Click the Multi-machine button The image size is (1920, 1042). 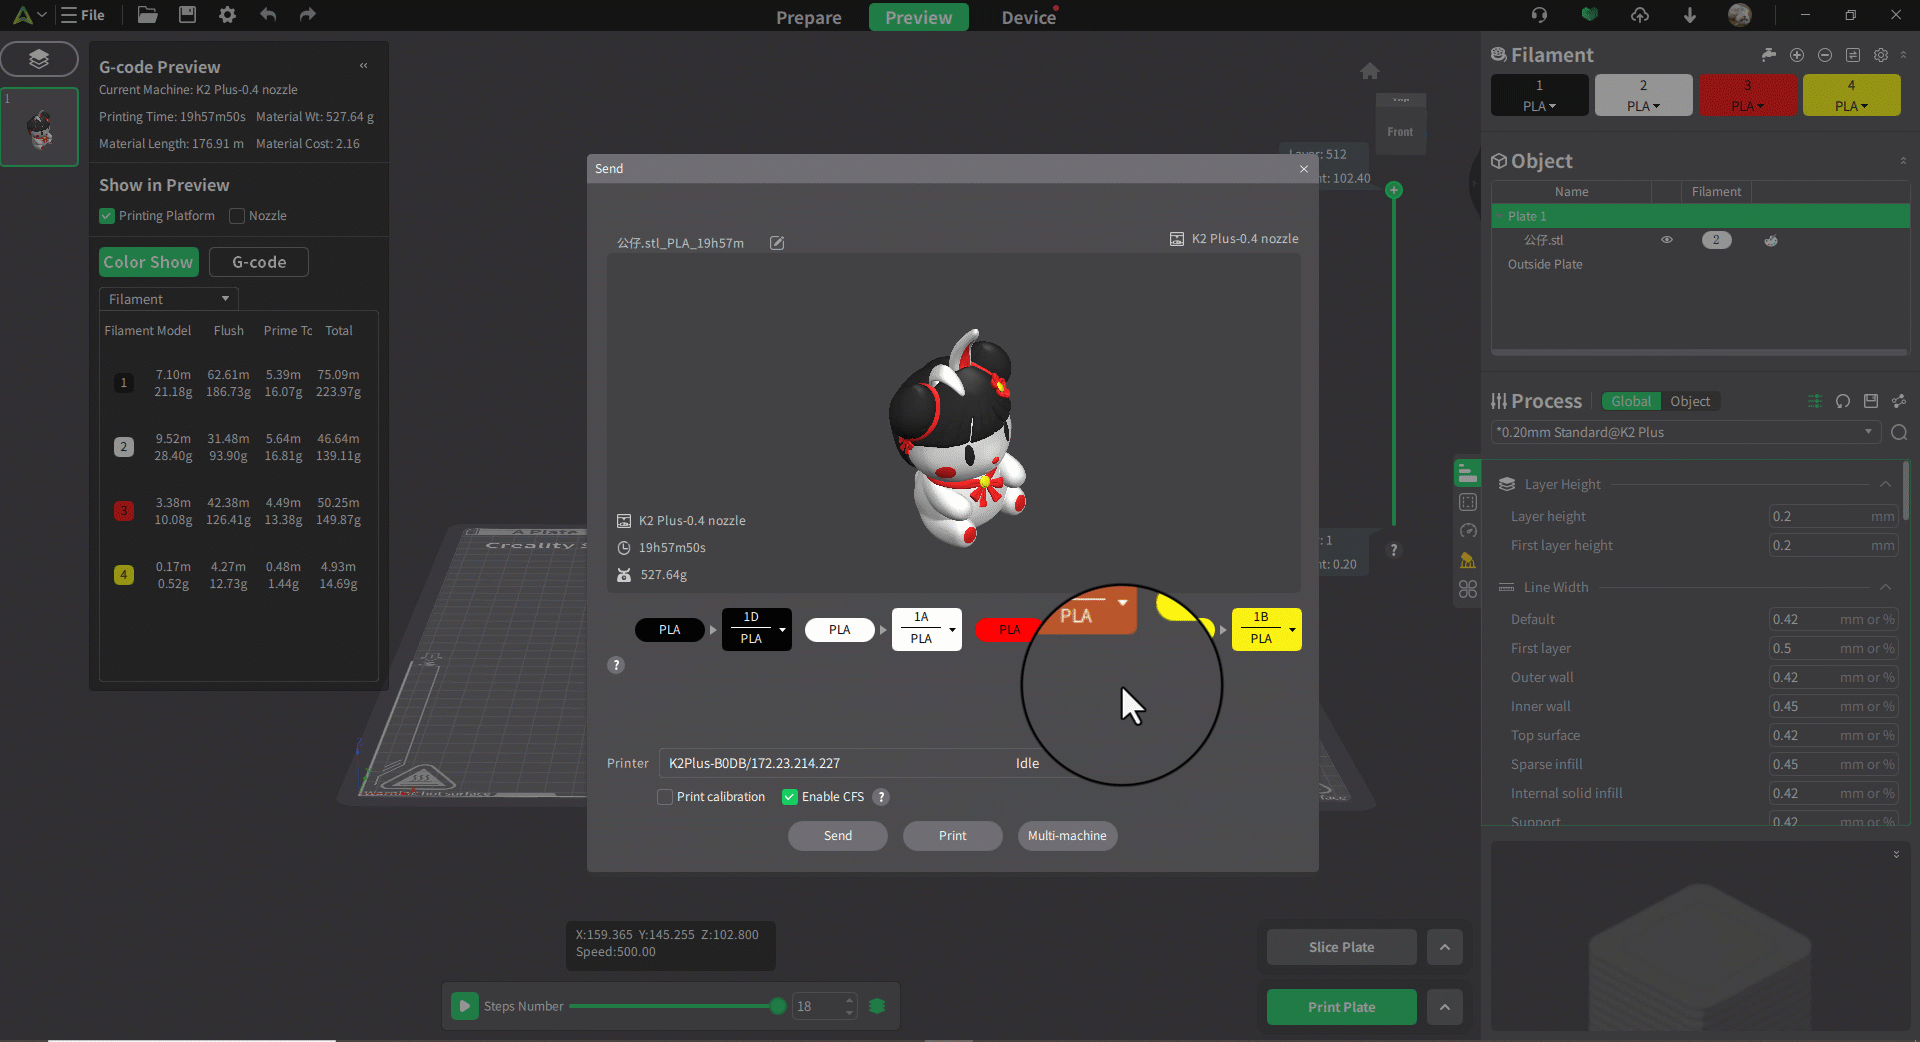[x=1067, y=836]
